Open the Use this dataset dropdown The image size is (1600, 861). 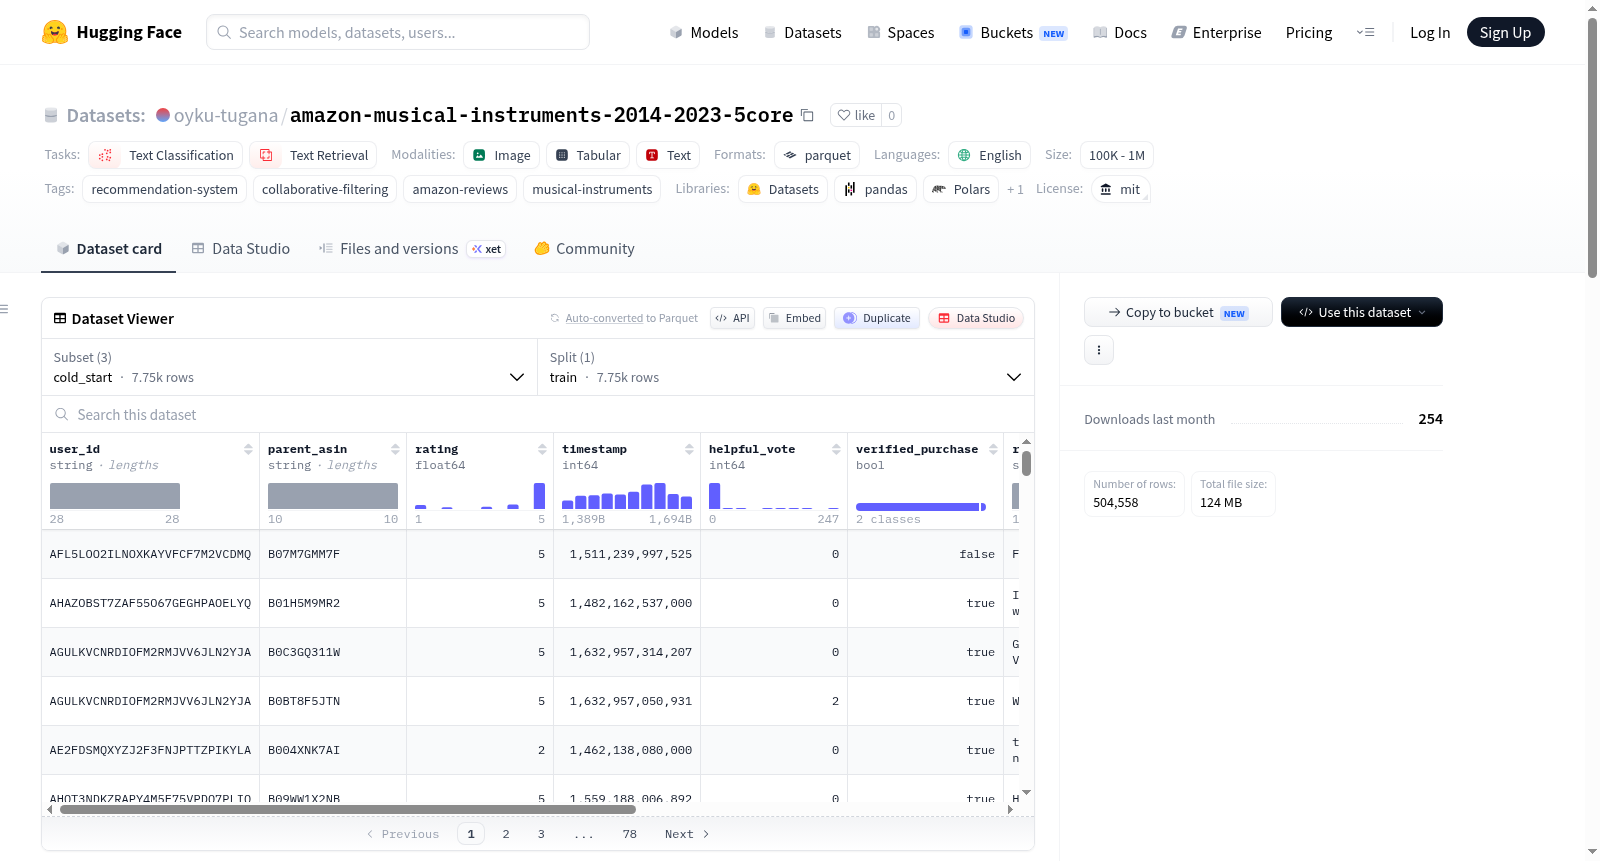coord(1362,312)
